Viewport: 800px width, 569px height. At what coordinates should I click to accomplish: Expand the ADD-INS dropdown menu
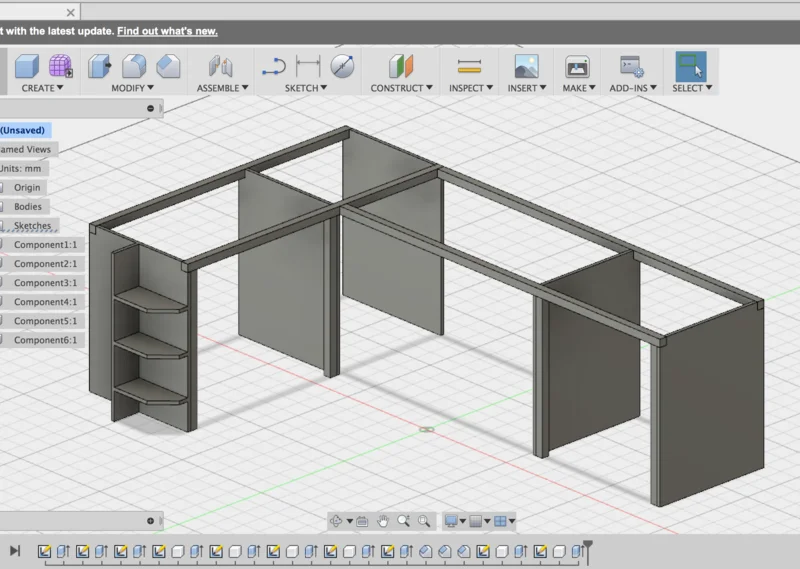point(633,88)
